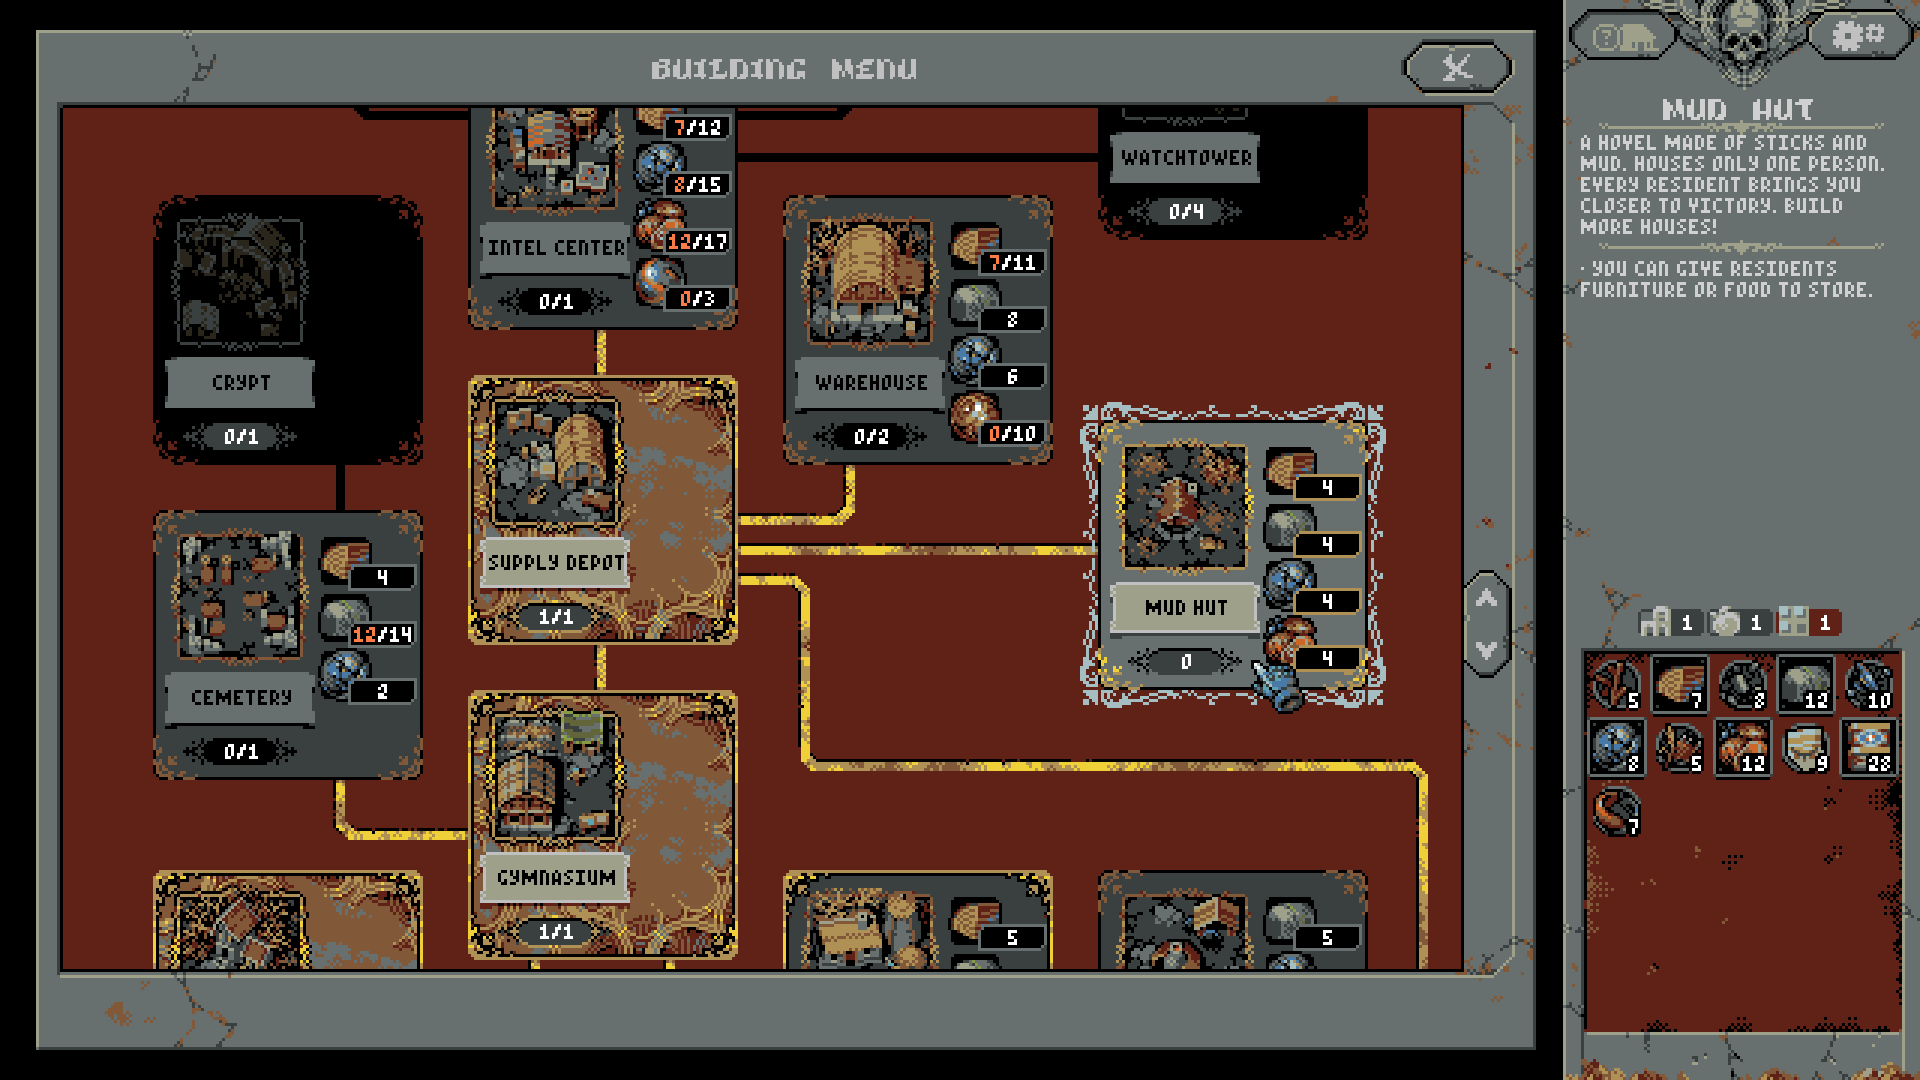Select the Crypt building label
Screen dimensions: 1920x1080
point(240,383)
